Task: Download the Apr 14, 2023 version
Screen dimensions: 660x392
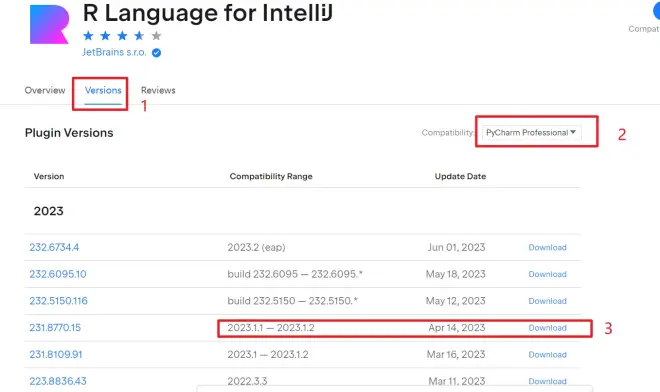Action: [x=547, y=328]
